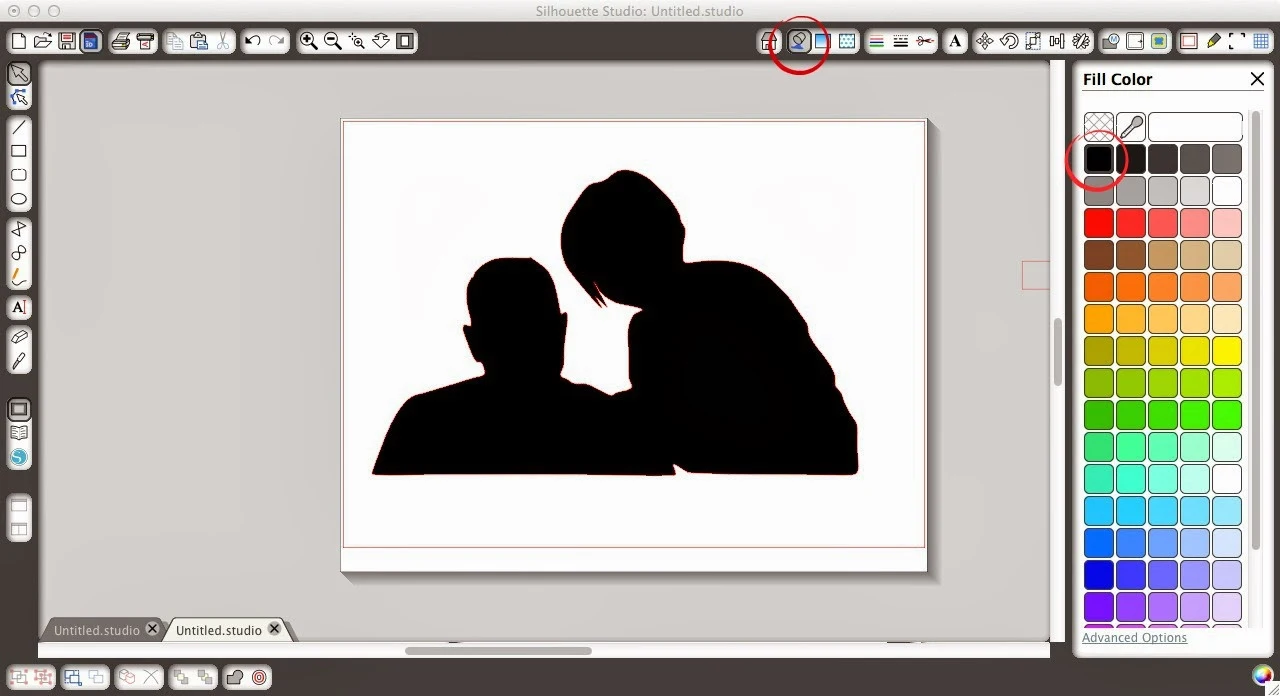The height and width of the screenshot is (696, 1280).
Task: Select the Ellipse drawing tool
Action: pyautogui.click(x=19, y=199)
